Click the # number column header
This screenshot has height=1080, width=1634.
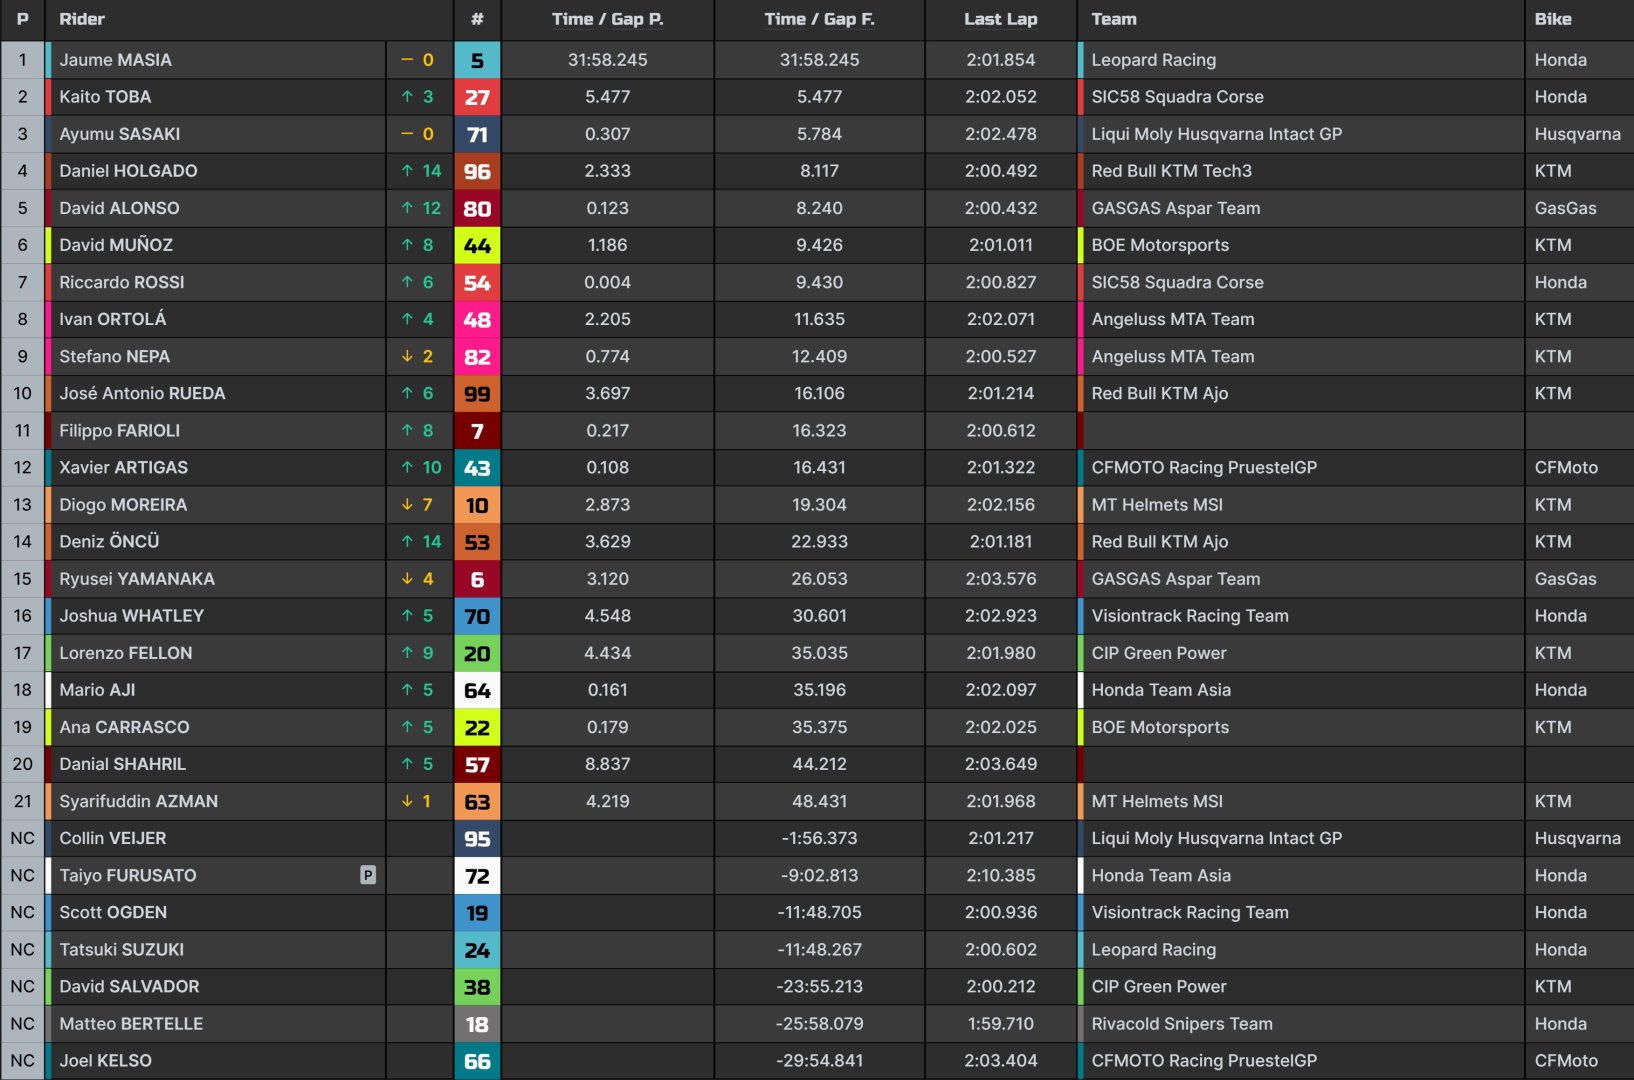tap(477, 19)
